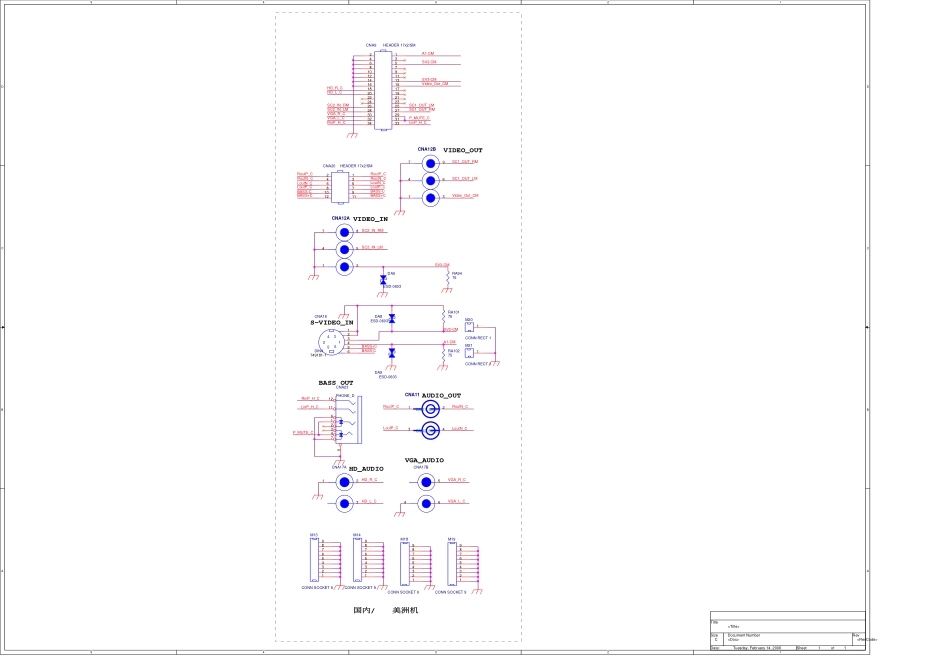Click the P_MUTE_C net label near PHONE_D

[x=303, y=433]
